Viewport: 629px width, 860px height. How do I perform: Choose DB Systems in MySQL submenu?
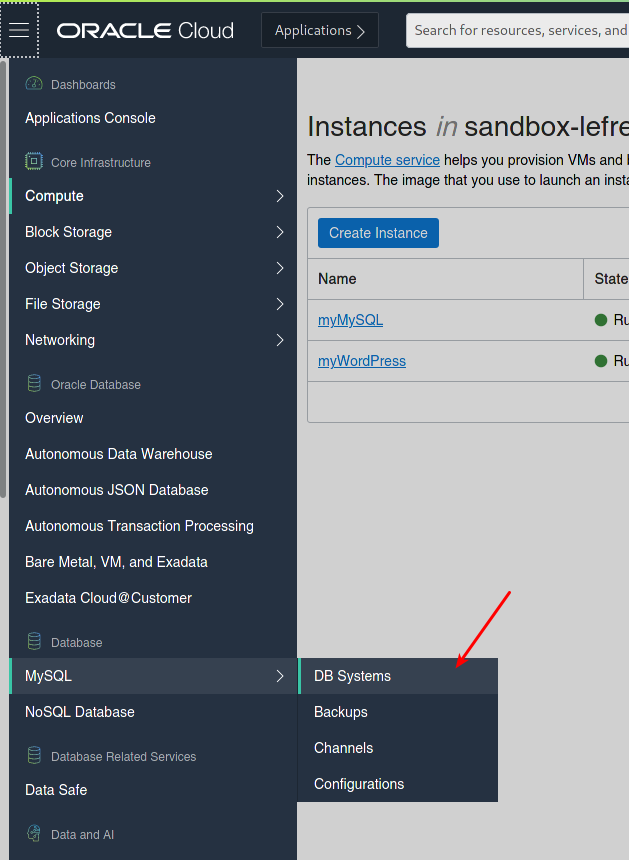point(398,676)
